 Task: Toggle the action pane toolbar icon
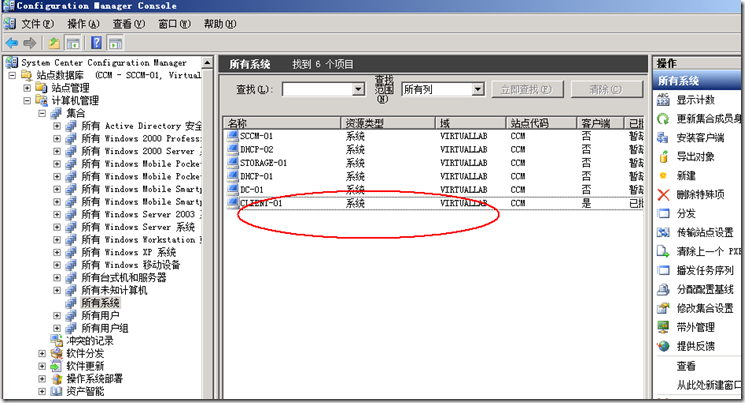click(115, 43)
